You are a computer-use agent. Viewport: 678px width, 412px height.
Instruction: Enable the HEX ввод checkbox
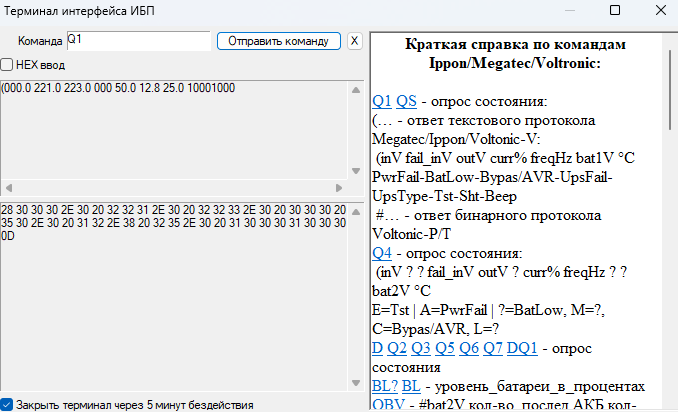[7, 65]
